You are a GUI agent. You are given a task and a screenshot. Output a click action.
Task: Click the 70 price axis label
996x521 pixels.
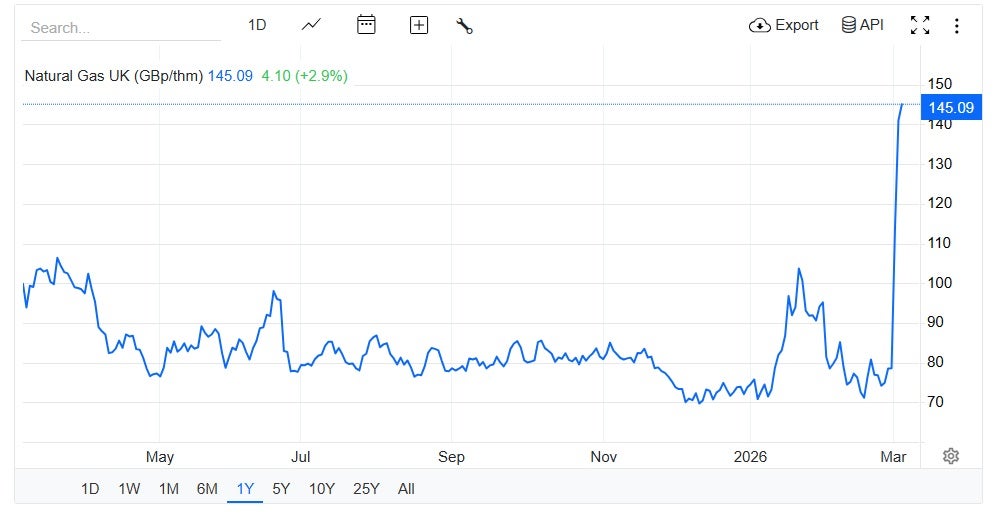coord(936,402)
